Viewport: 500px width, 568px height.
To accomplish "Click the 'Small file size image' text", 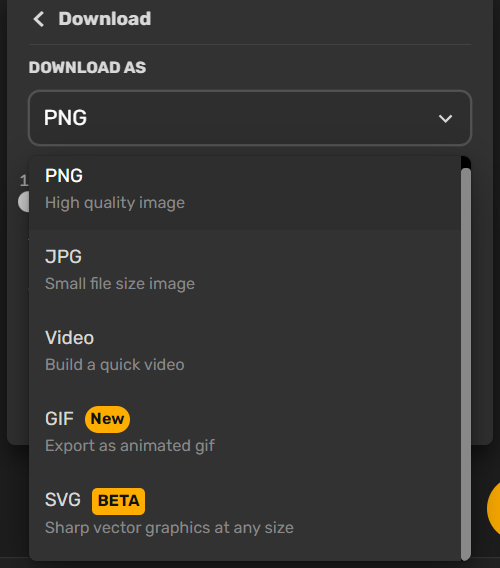I will click(120, 284).
